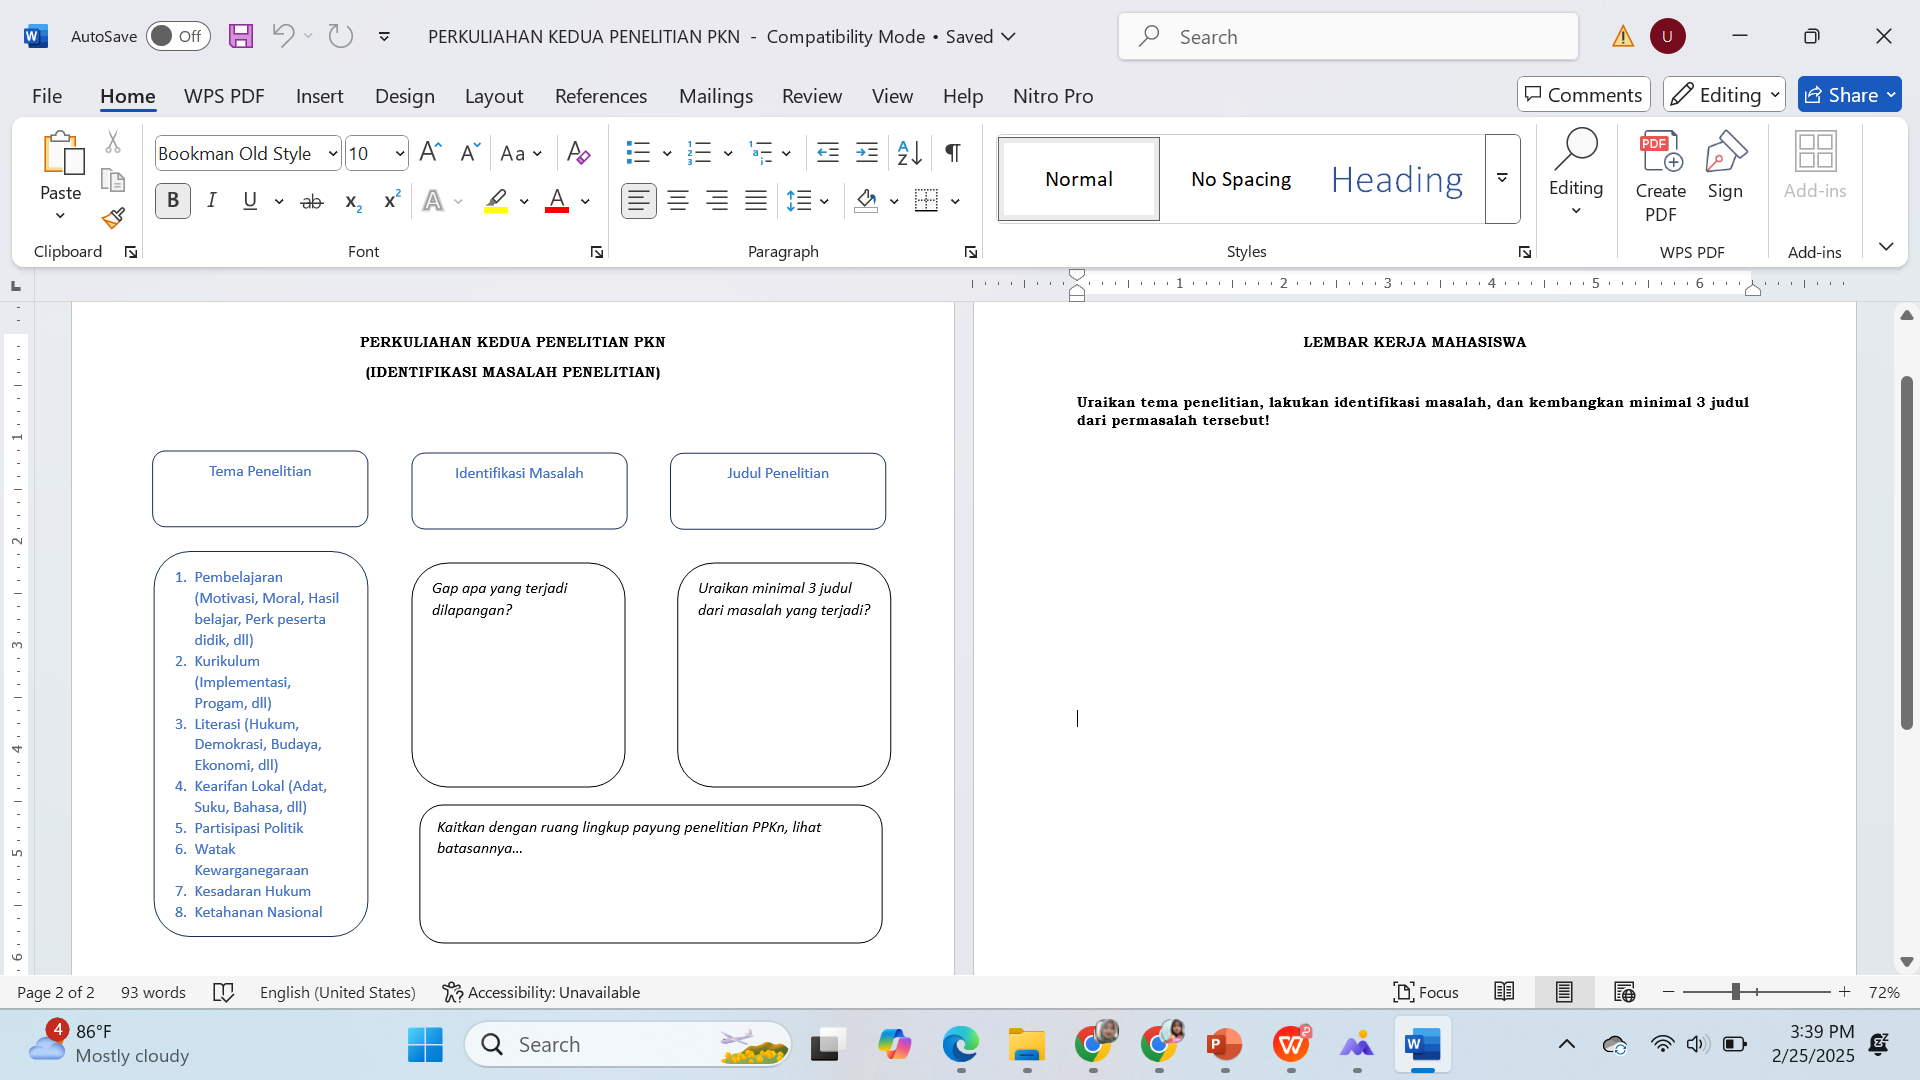Switch to the Layout tab

pyautogui.click(x=493, y=96)
